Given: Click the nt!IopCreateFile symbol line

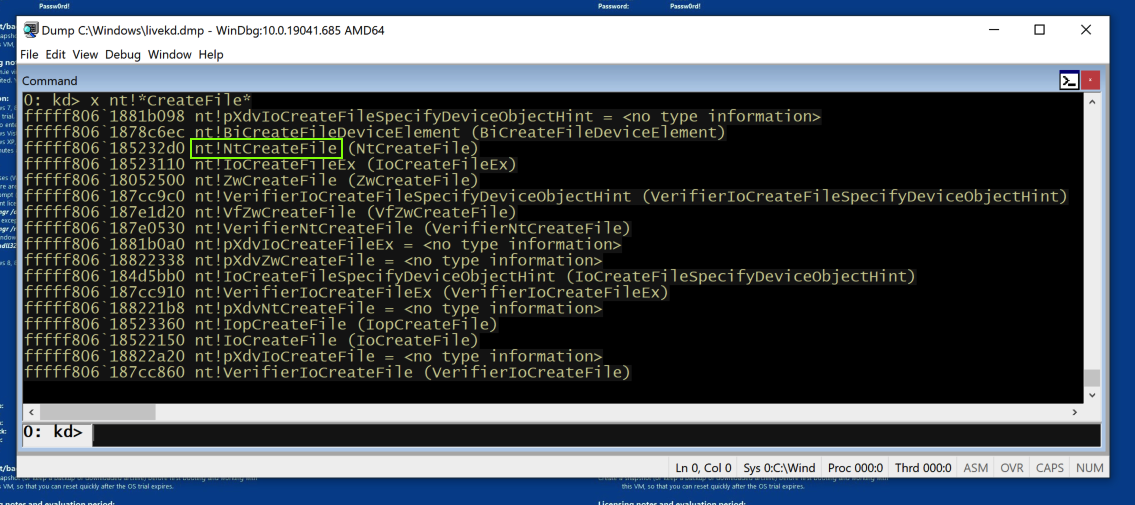Looking at the screenshot, I should click(260, 325).
